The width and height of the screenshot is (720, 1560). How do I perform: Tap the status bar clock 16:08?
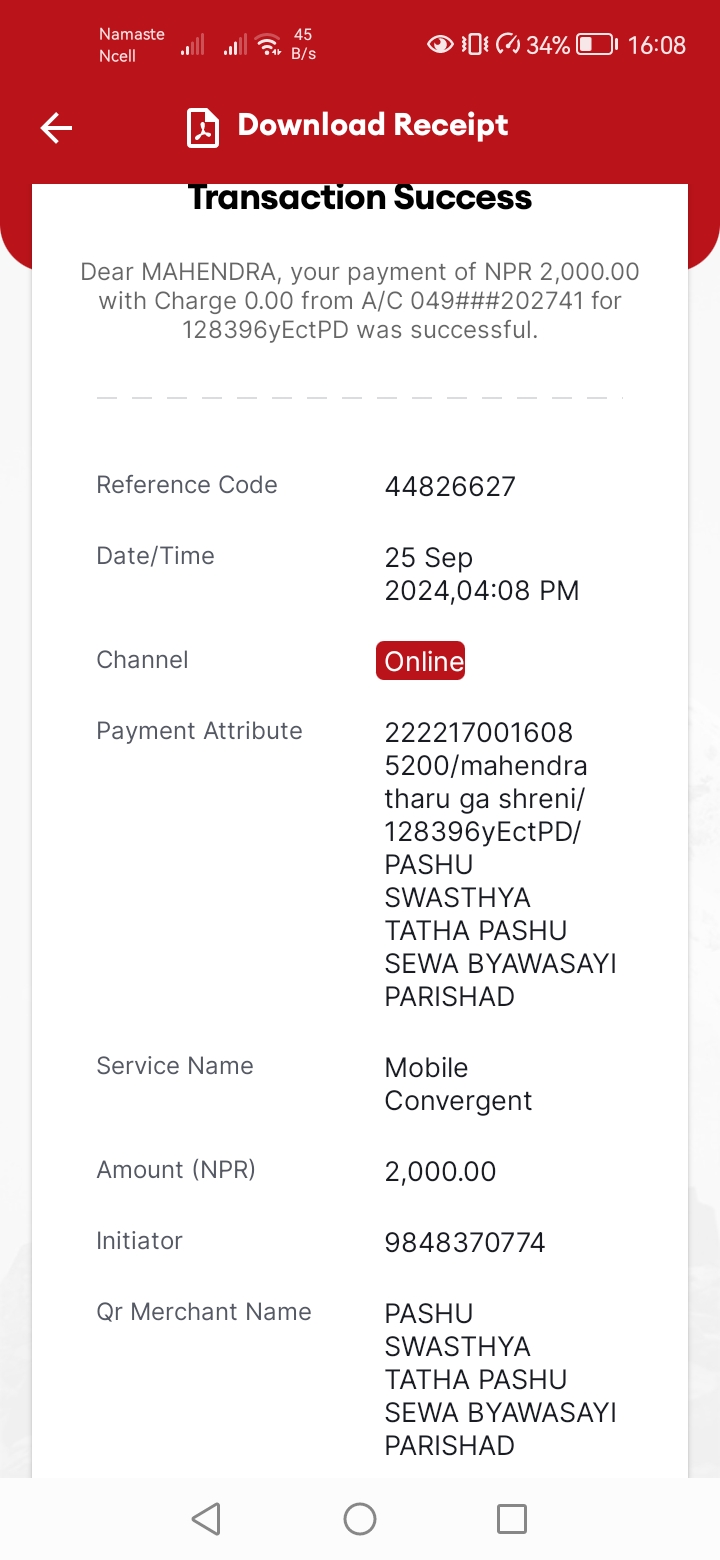point(657,45)
